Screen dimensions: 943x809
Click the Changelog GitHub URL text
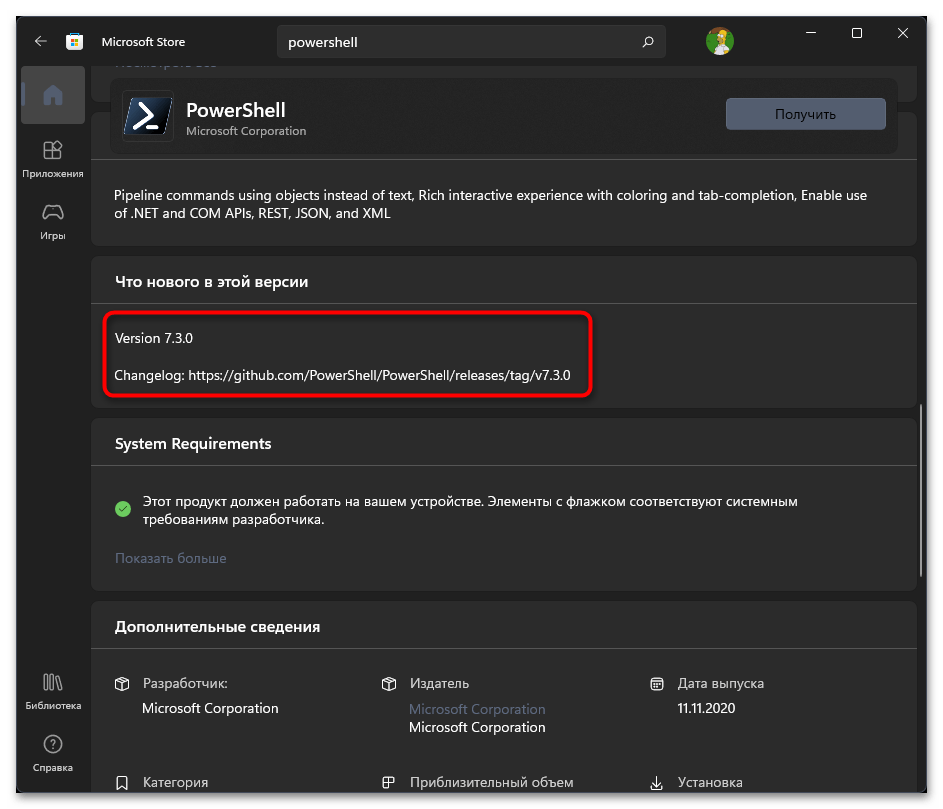(379, 375)
